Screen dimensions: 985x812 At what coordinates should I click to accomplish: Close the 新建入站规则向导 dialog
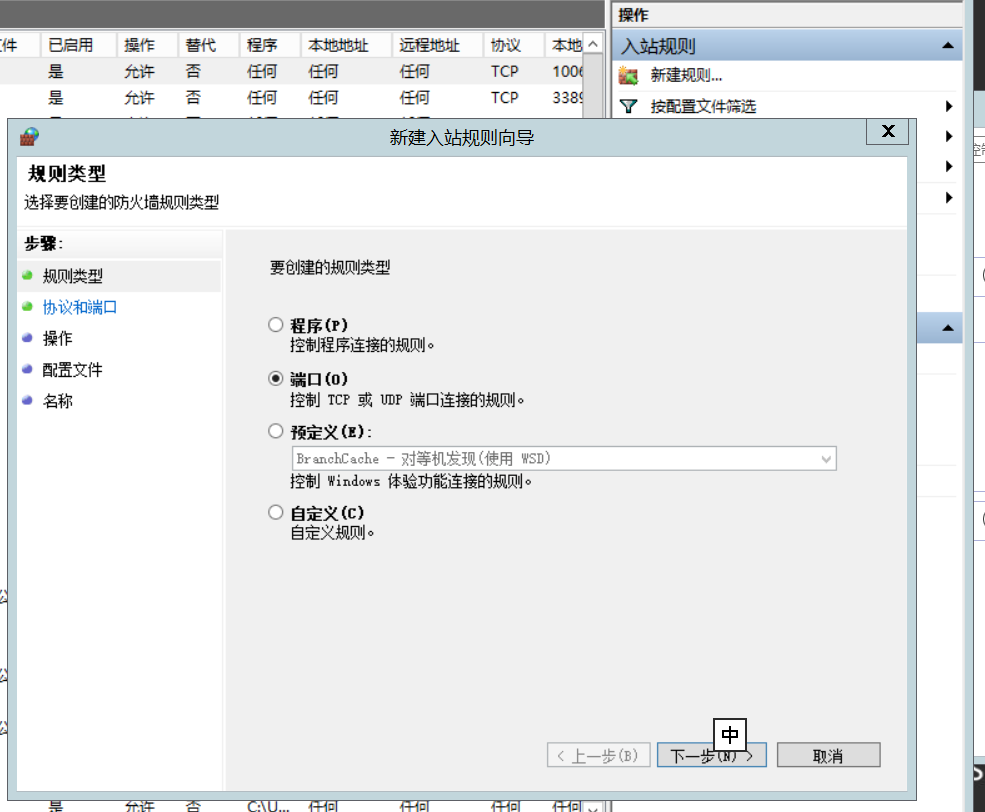click(888, 131)
